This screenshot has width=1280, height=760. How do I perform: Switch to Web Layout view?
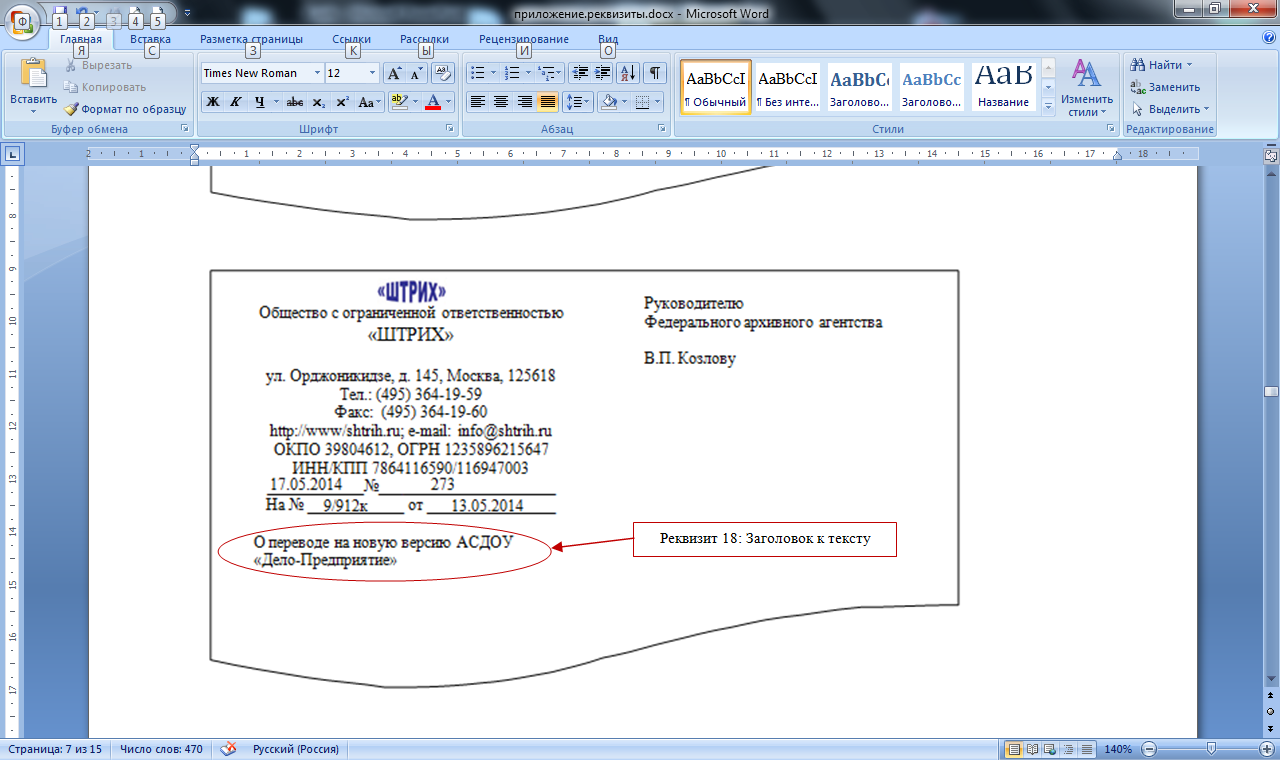(1051, 749)
